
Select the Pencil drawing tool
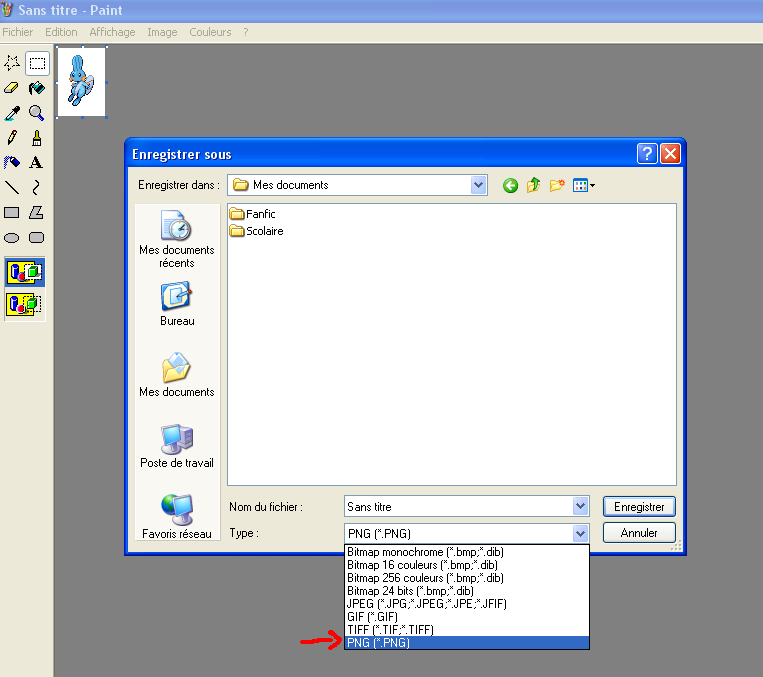click(12, 138)
